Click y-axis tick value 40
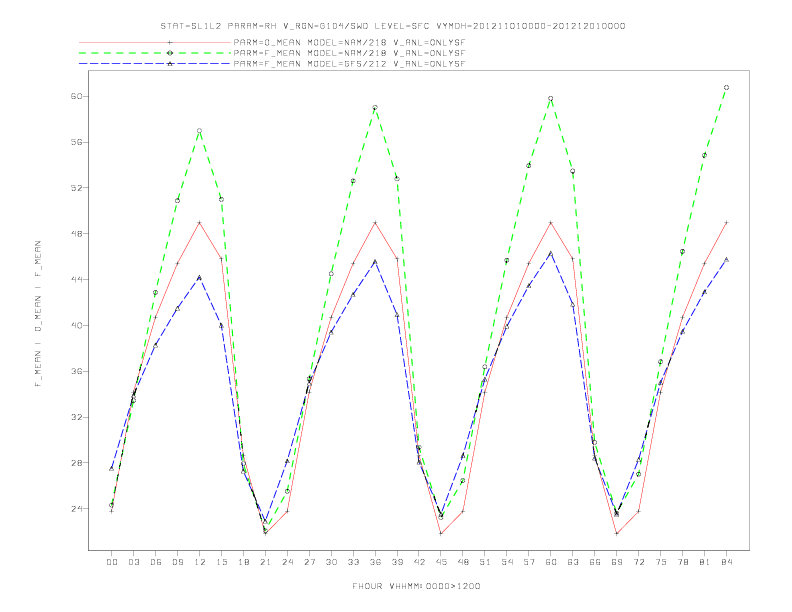 [x=76, y=325]
